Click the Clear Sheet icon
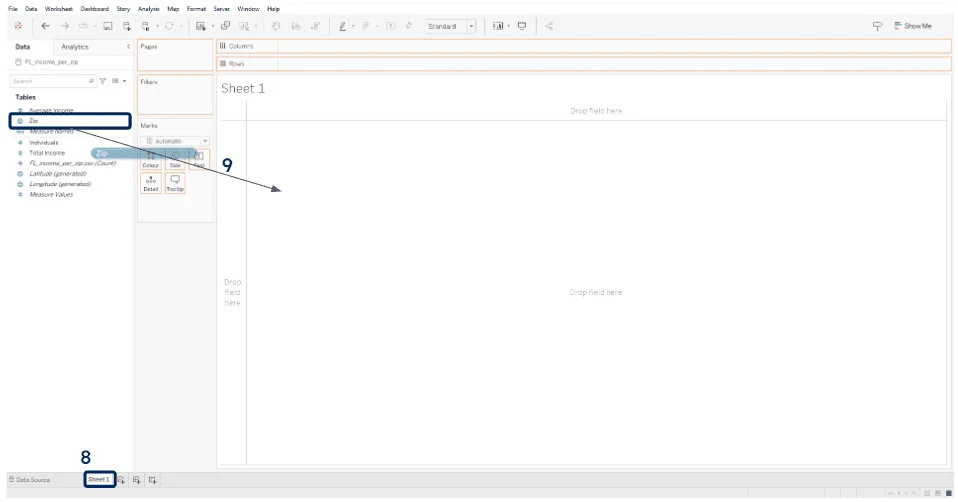Viewport: 958px width, 502px height. (244, 26)
